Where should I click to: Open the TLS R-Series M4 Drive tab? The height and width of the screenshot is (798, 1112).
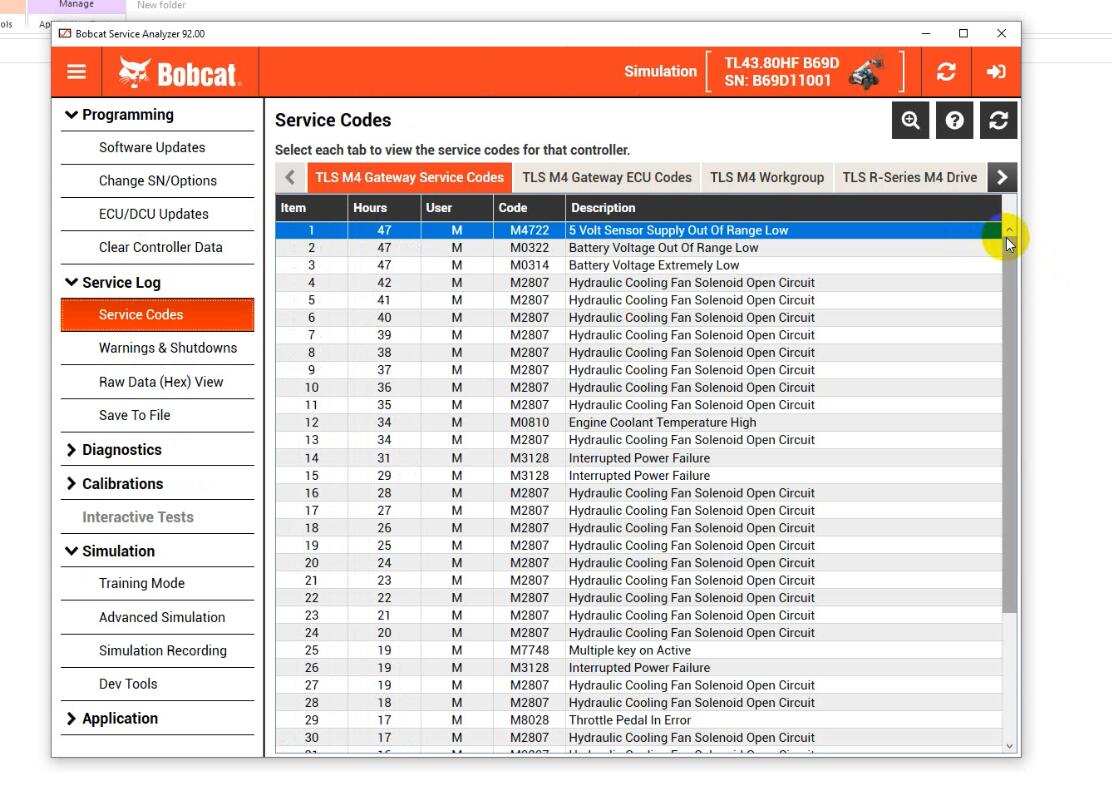pos(910,177)
